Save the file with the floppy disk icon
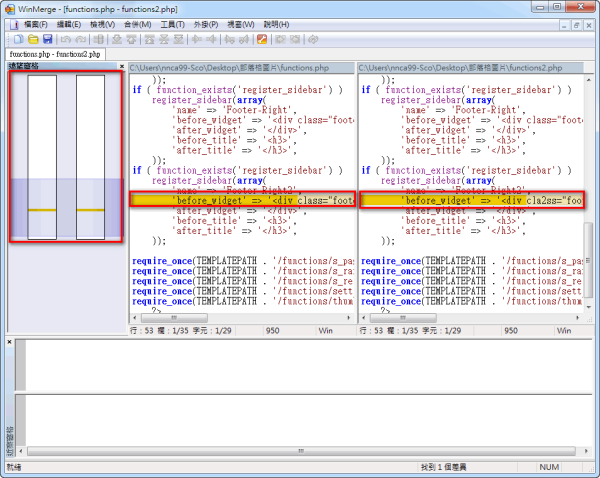Screen dimensions: 600x478 point(46,39)
